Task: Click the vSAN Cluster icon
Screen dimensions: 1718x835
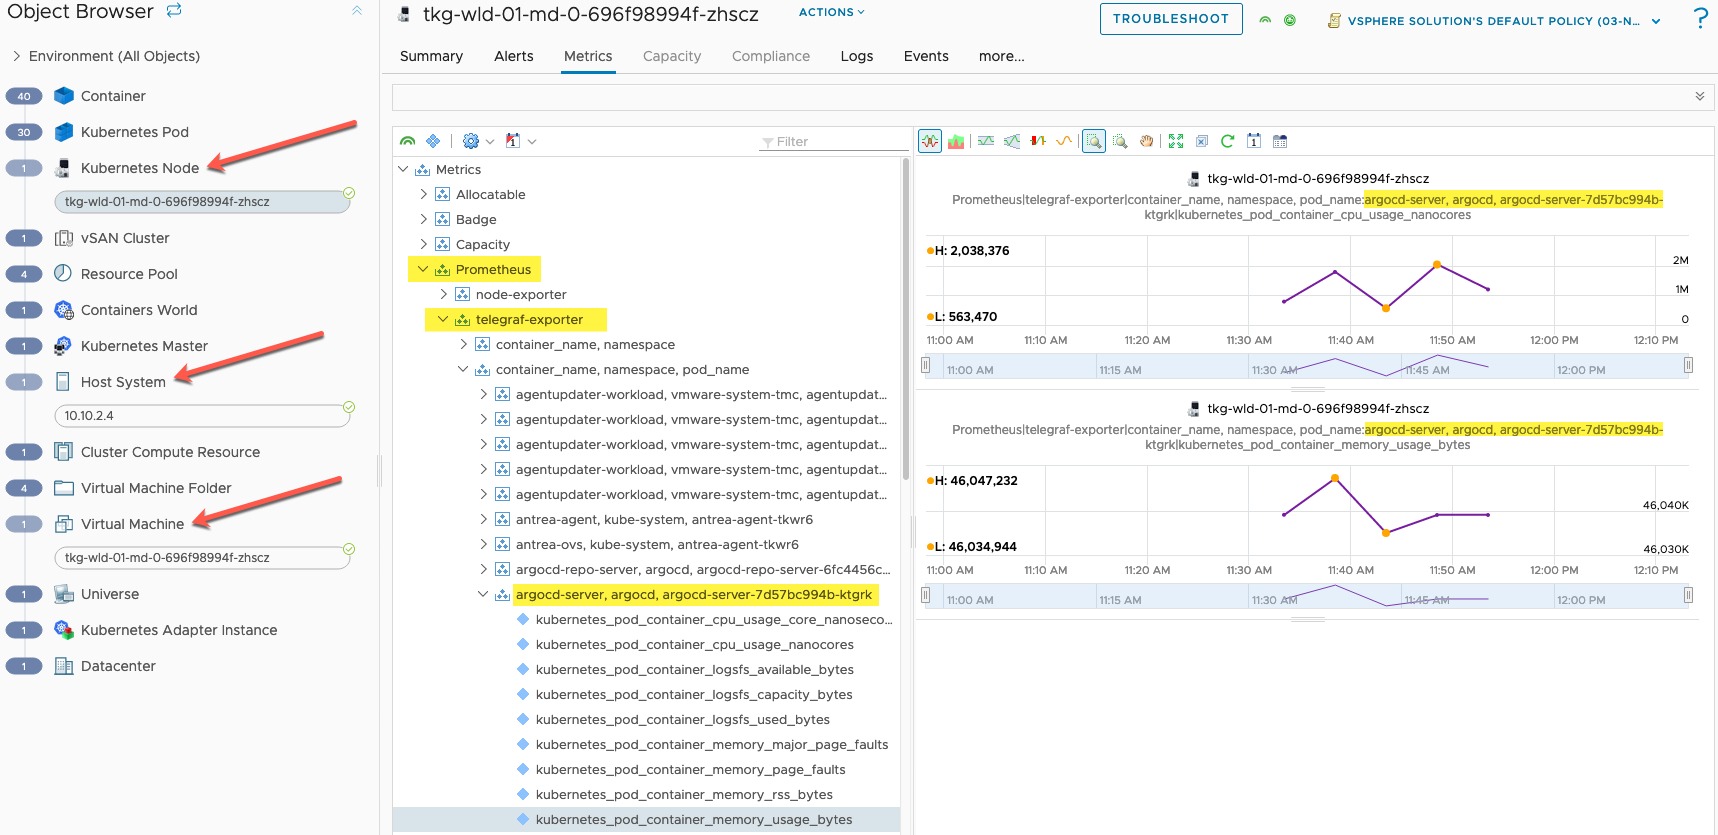Action: click(x=64, y=238)
